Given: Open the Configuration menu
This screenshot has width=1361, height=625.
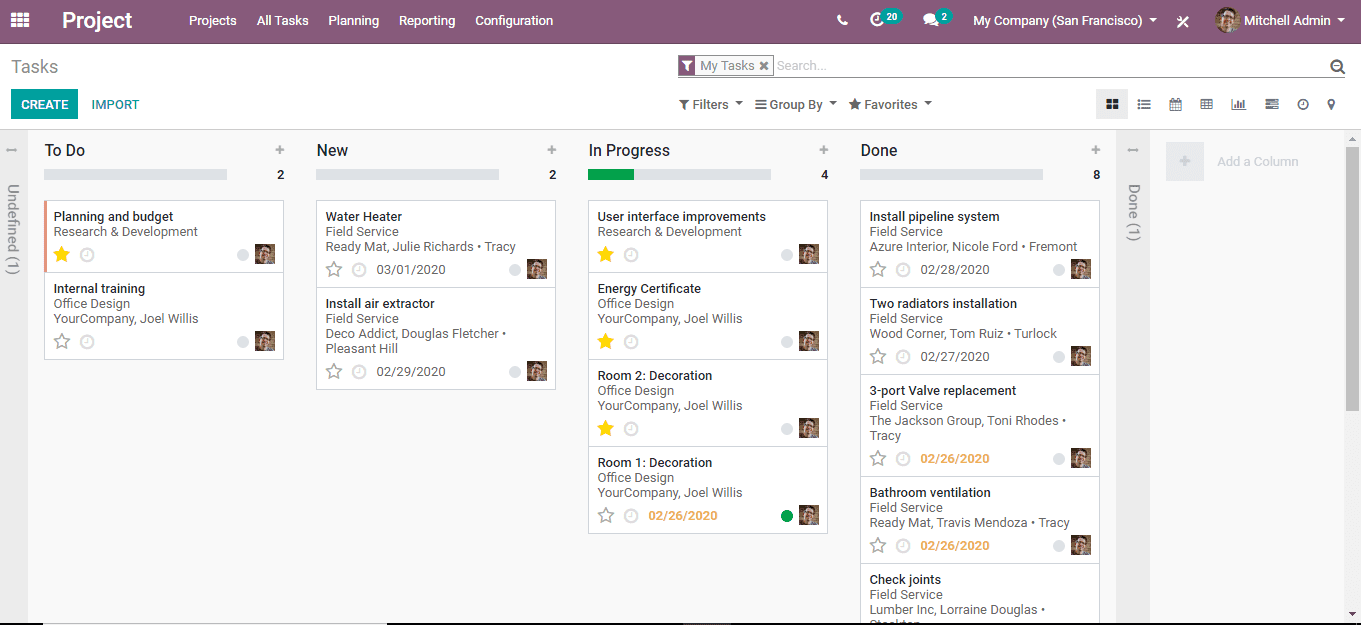Looking at the screenshot, I should [x=514, y=21].
